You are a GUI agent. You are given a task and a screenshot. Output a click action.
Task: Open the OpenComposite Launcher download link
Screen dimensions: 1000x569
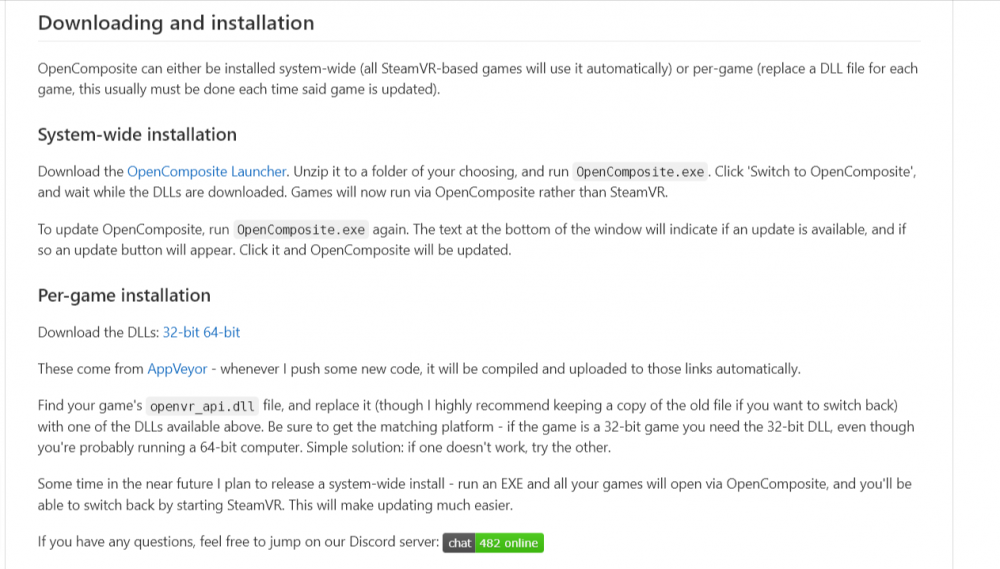point(207,172)
